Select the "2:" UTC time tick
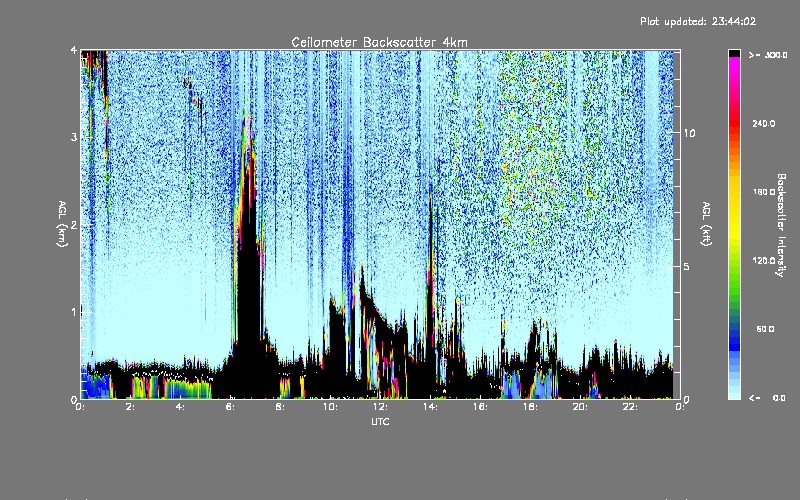 click(x=130, y=407)
